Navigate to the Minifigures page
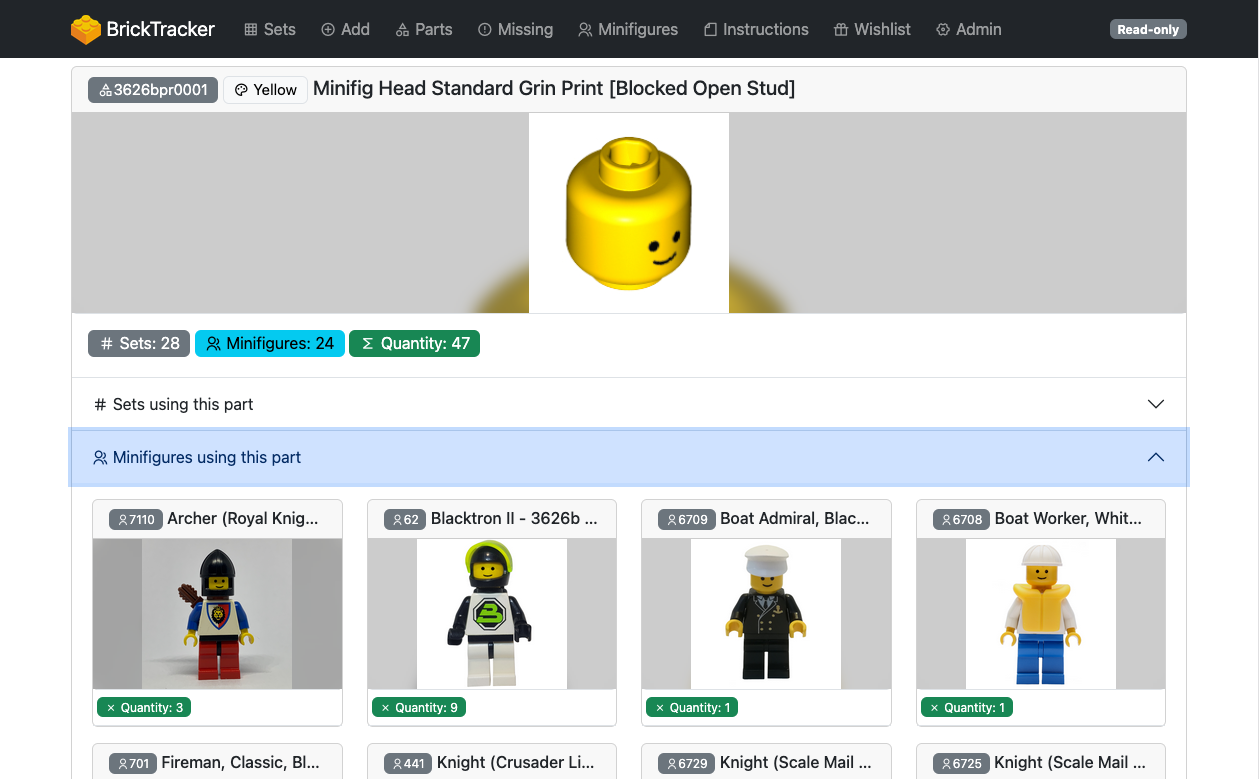 pos(628,29)
